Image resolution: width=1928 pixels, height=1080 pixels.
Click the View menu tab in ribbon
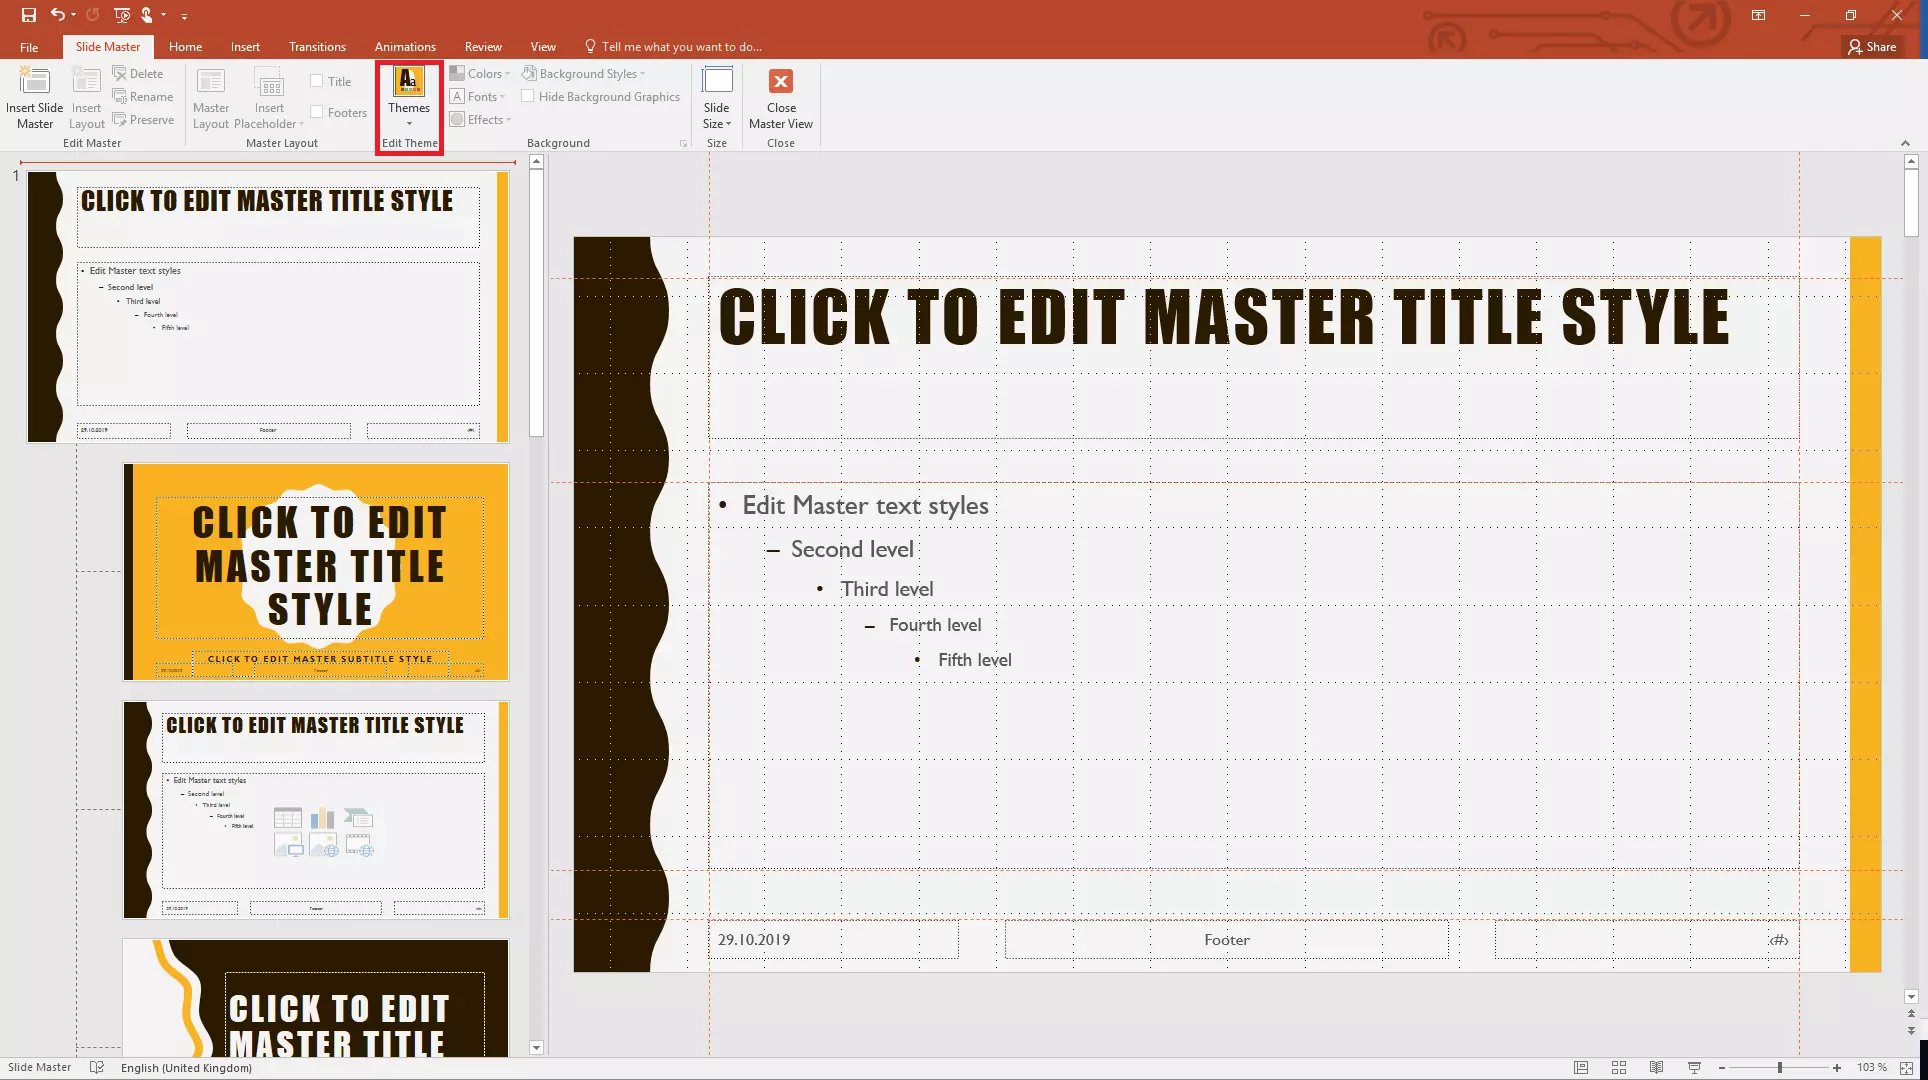543,46
